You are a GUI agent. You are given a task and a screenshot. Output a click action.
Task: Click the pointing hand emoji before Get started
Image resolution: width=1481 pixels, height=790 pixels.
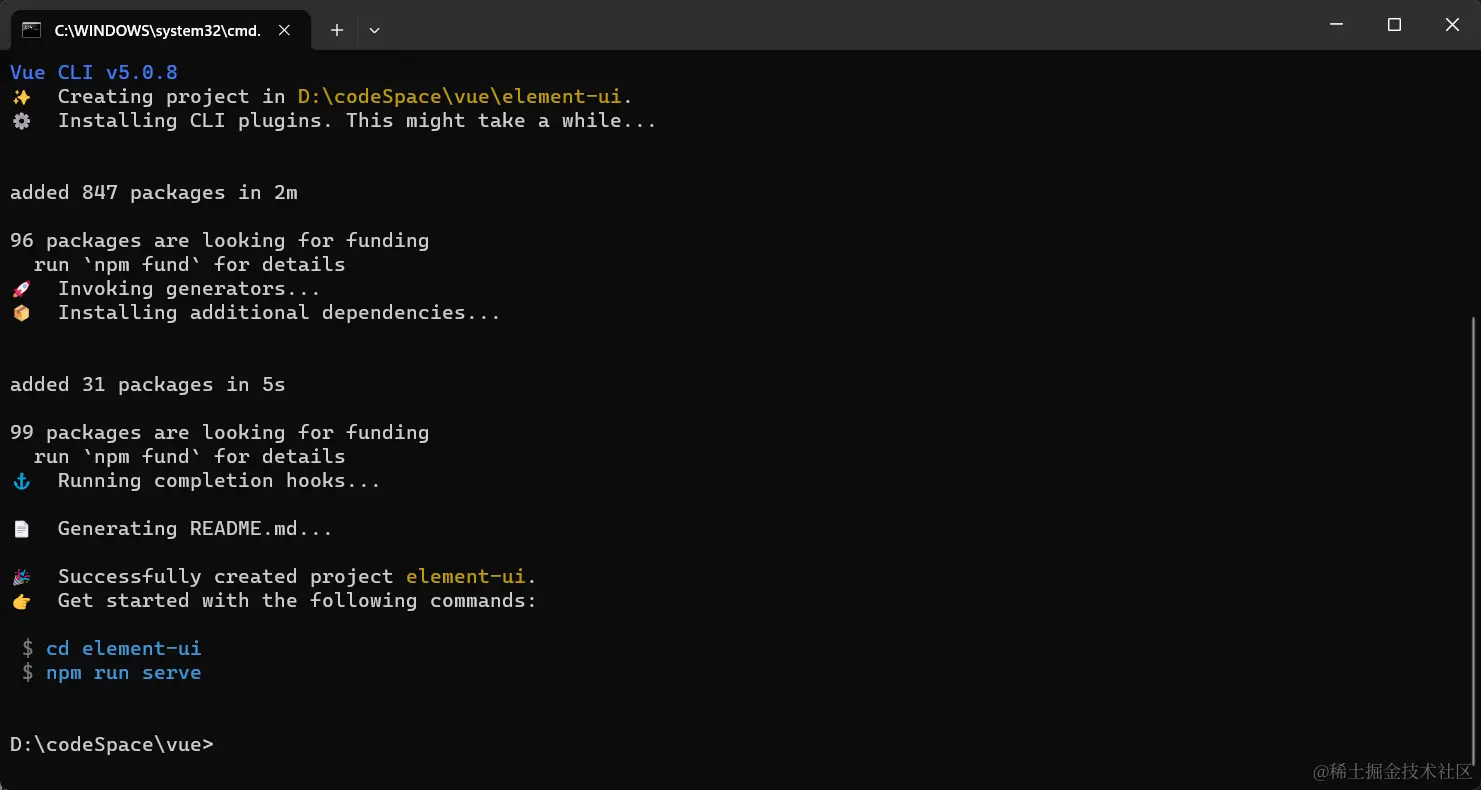[21, 601]
